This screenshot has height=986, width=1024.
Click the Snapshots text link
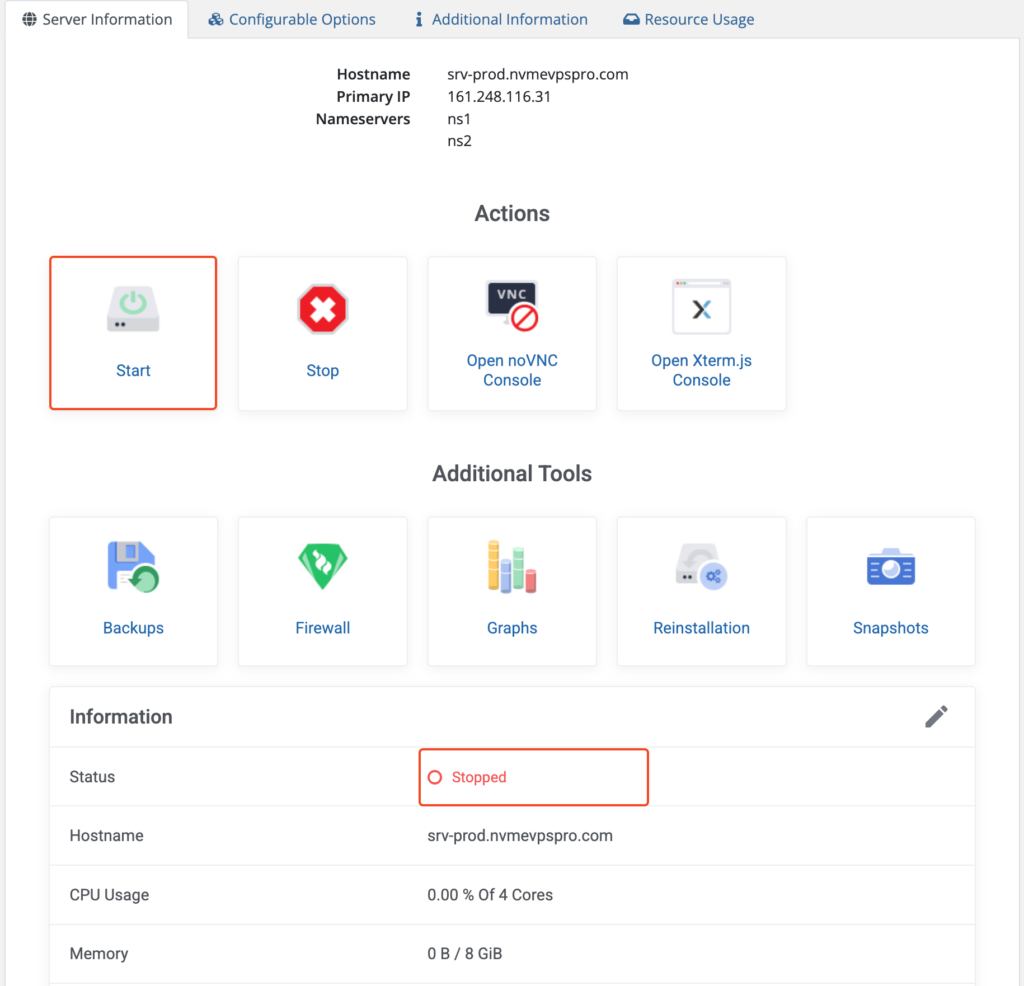click(890, 628)
